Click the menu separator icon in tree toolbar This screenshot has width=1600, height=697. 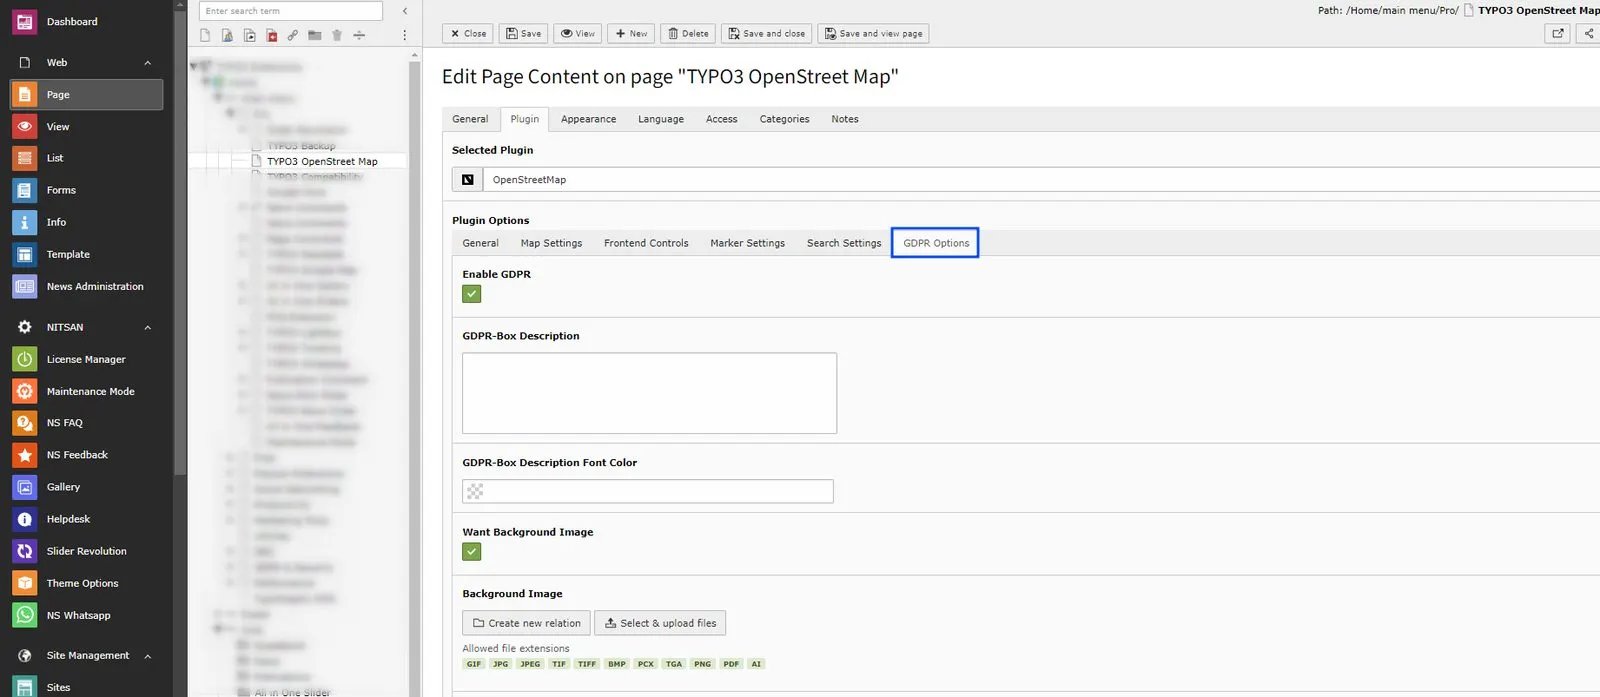[359, 35]
